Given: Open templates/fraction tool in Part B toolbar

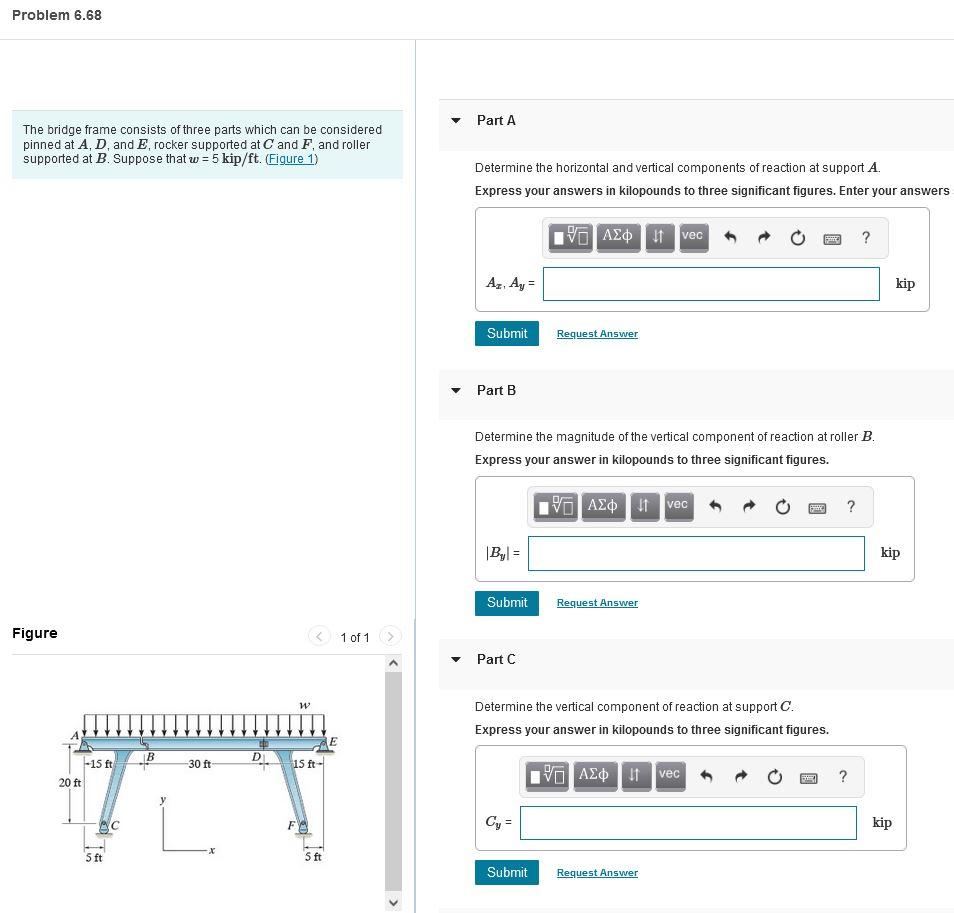Looking at the screenshot, I should (555, 506).
